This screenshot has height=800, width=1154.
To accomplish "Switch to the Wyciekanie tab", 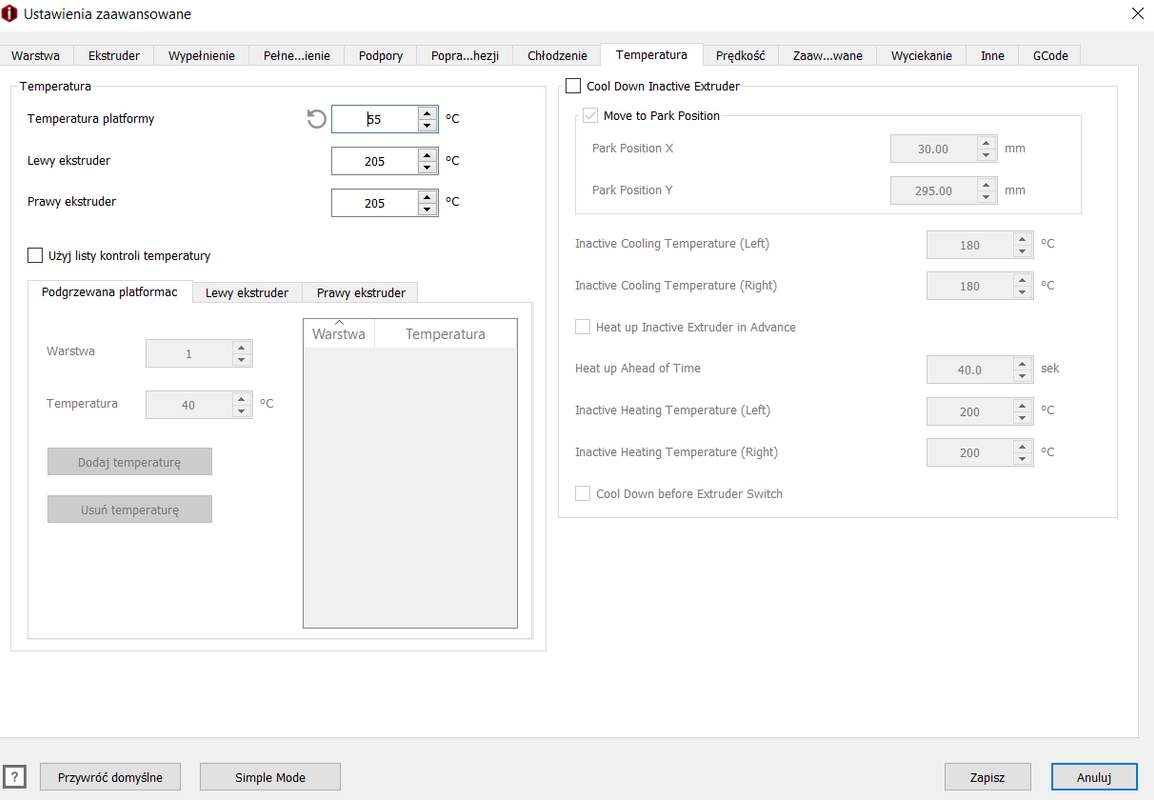I will (x=921, y=55).
